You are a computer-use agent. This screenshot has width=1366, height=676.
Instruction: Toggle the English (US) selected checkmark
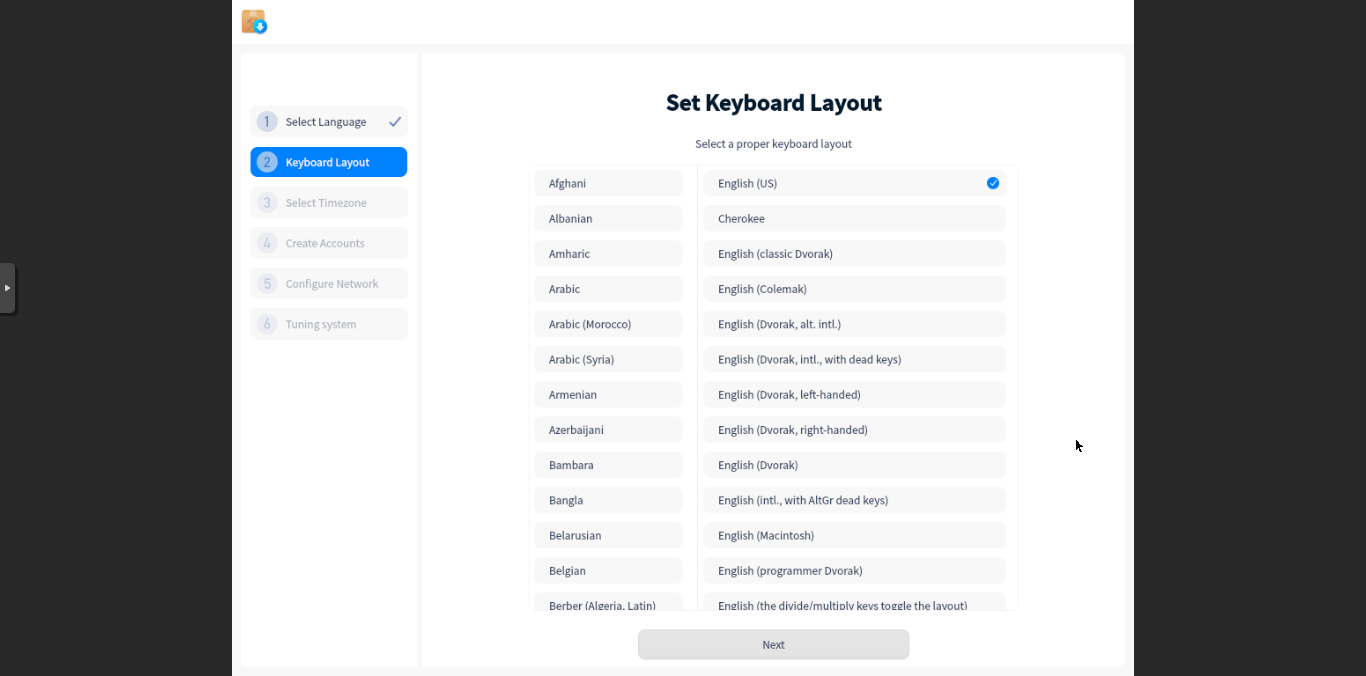click(992, 183)
